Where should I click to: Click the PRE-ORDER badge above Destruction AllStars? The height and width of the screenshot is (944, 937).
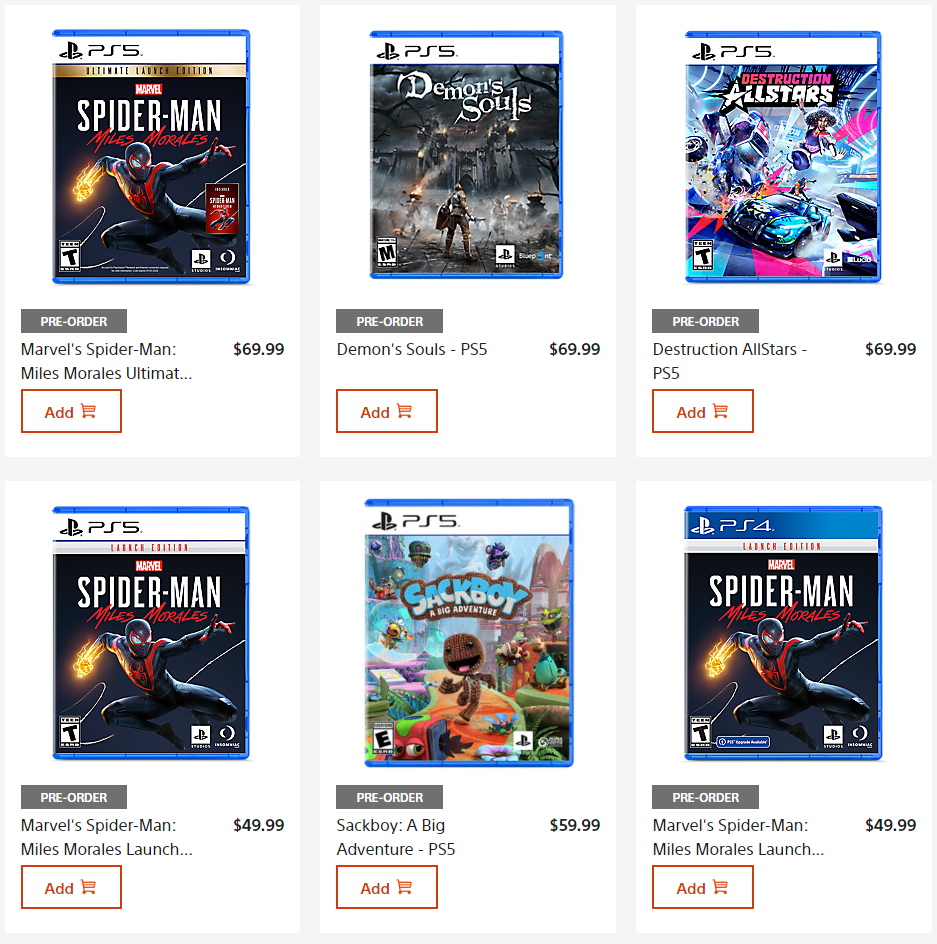(705, 321)
